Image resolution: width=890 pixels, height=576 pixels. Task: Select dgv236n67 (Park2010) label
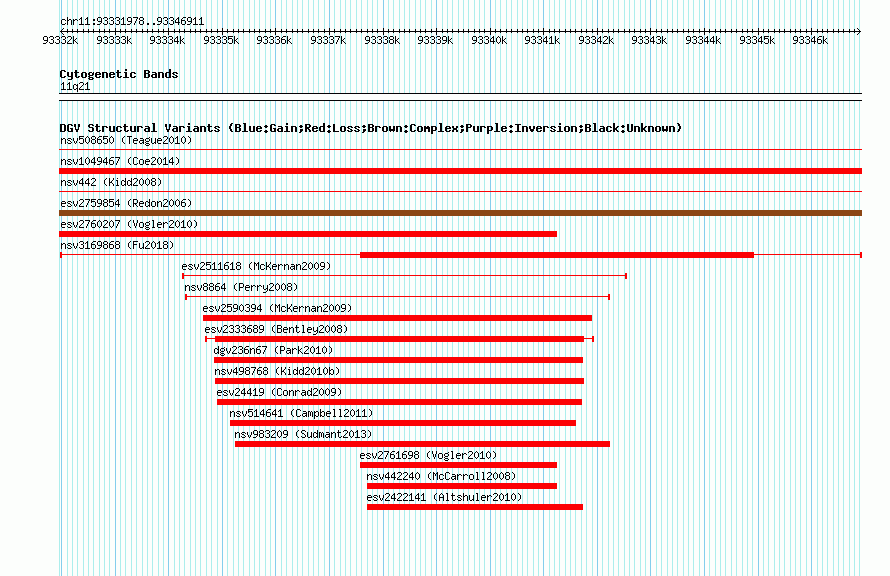[x=273, y=350]
